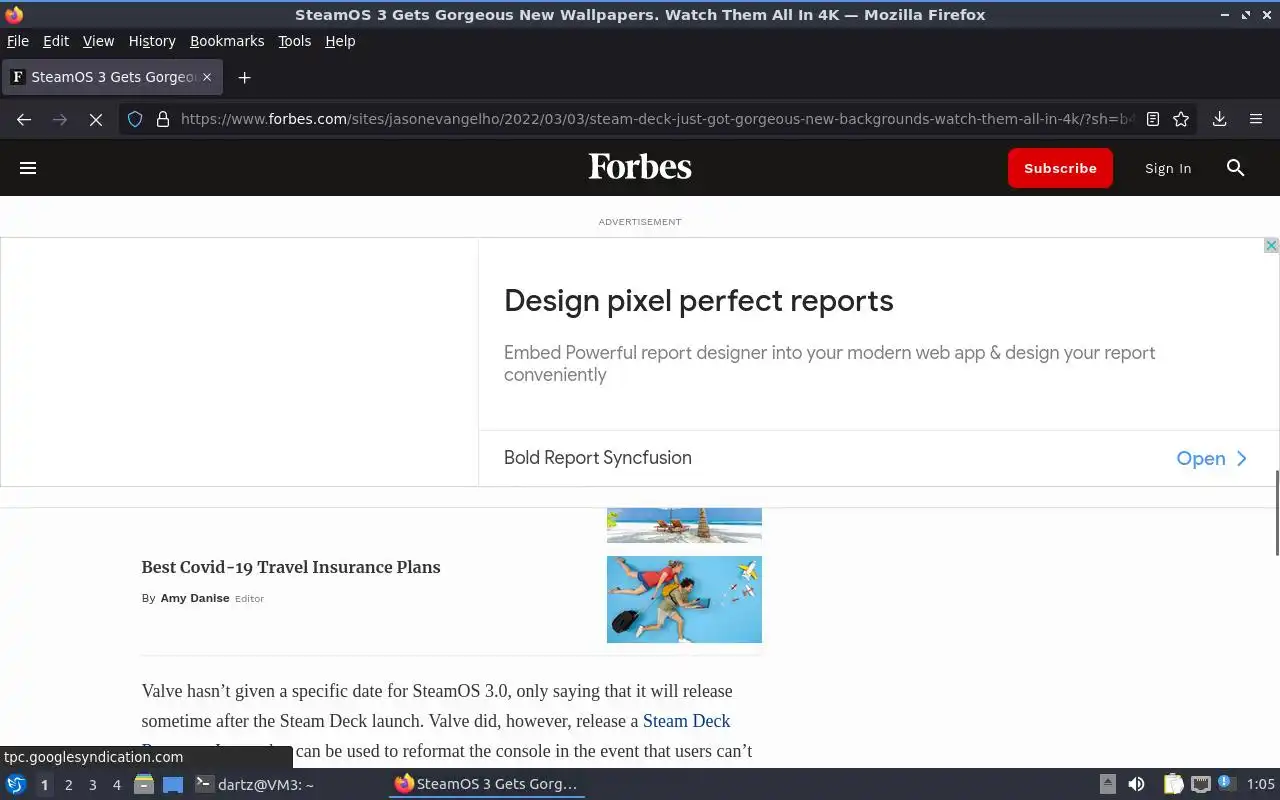Open the History menu
The height and width of the screenshot is (800, 1280).
click(x=152, y=41)
